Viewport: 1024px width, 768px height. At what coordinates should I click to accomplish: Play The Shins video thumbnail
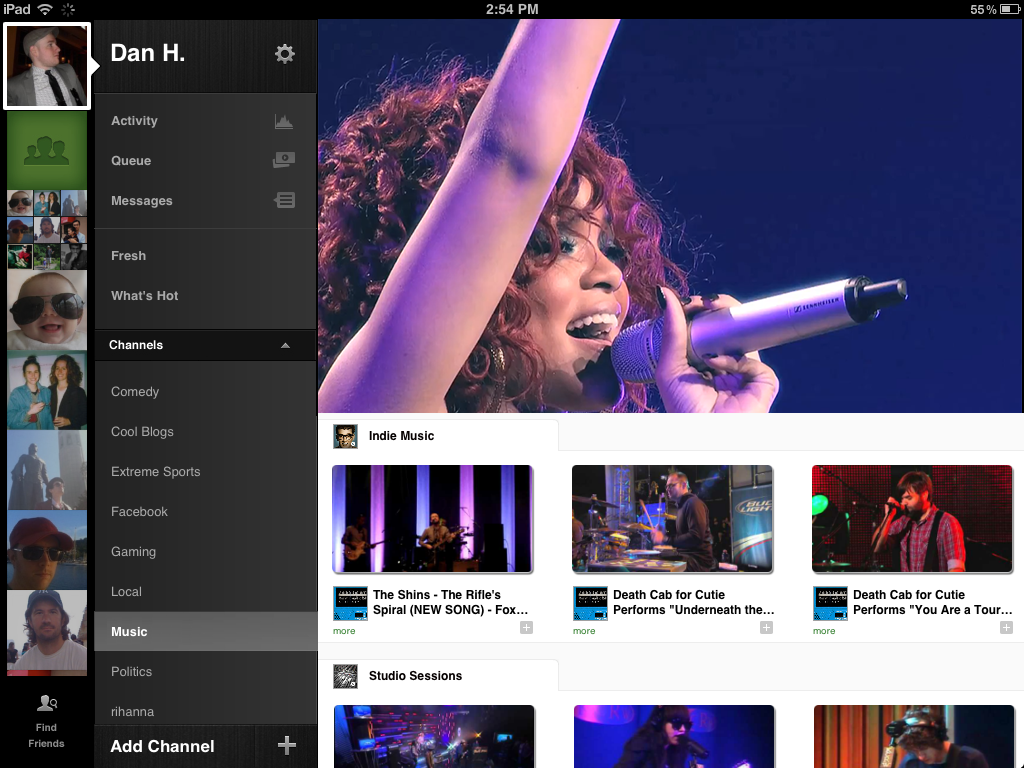click(x=433, y=519)
